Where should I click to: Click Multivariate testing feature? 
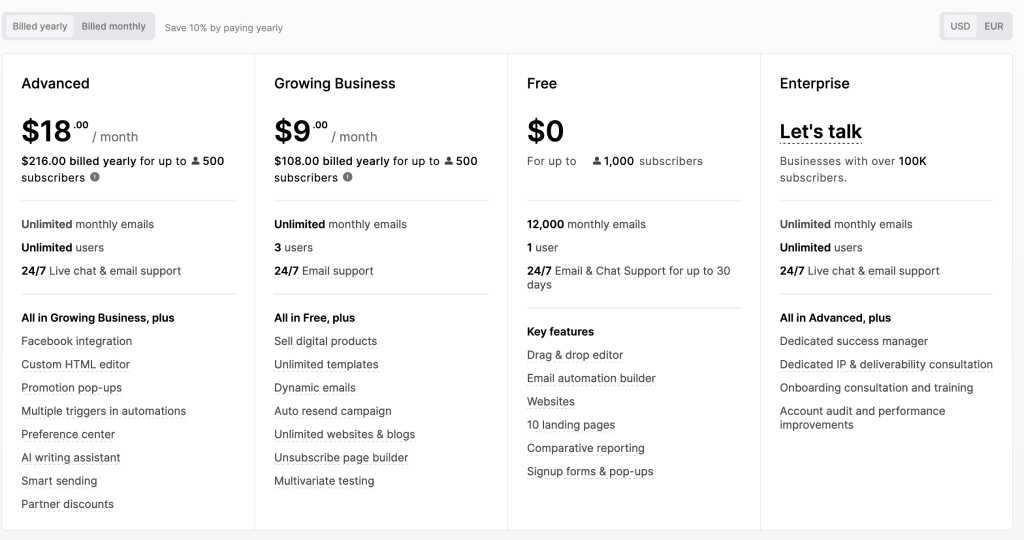pyautogui.click(x=324, y=481)
